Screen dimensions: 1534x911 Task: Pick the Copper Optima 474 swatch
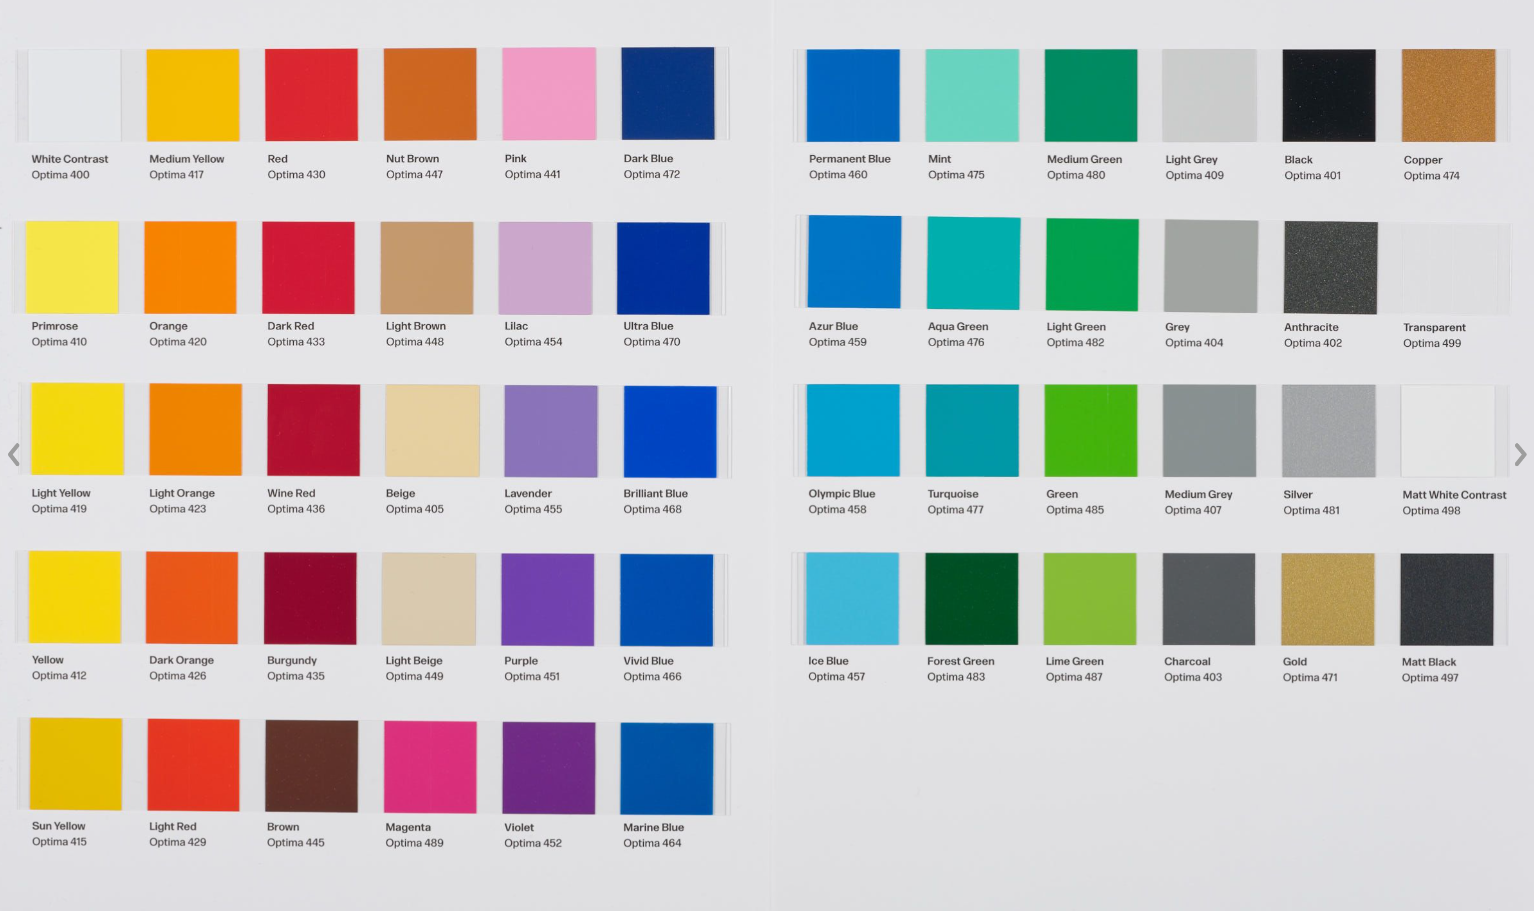pos(1449,95)
